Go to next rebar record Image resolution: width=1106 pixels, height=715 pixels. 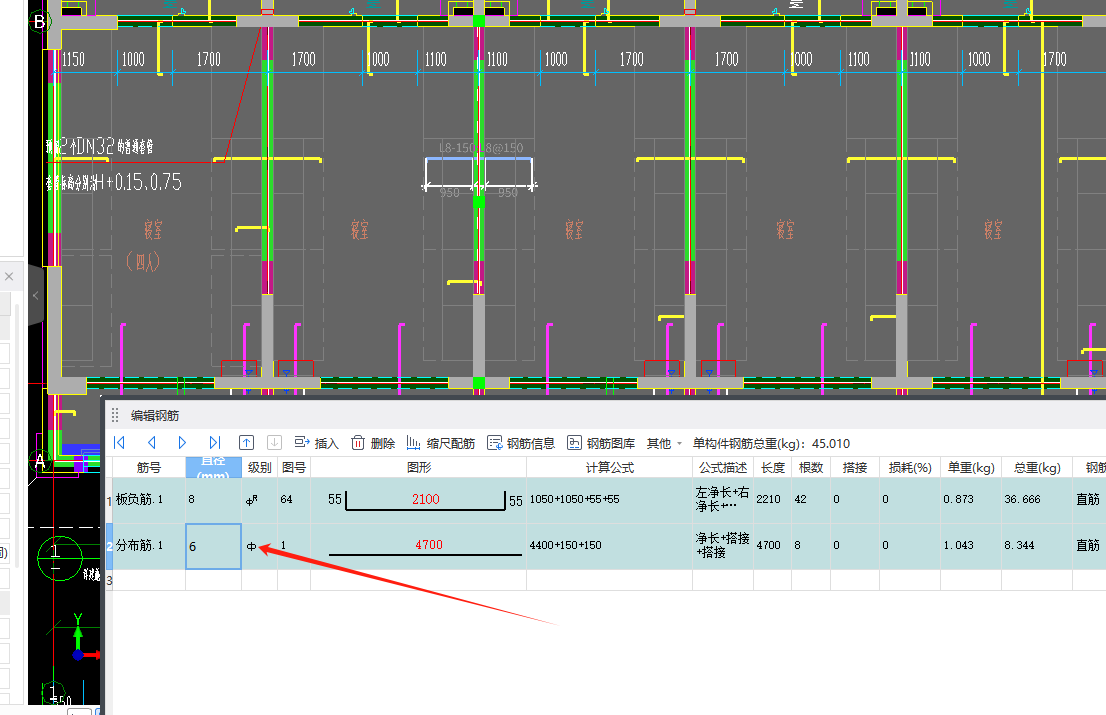point(182,443)
